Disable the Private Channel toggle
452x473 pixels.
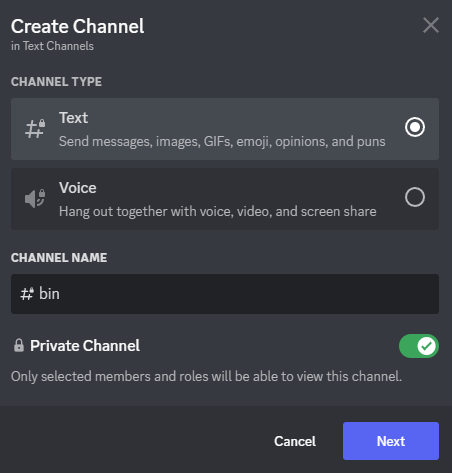click(419, 346)
